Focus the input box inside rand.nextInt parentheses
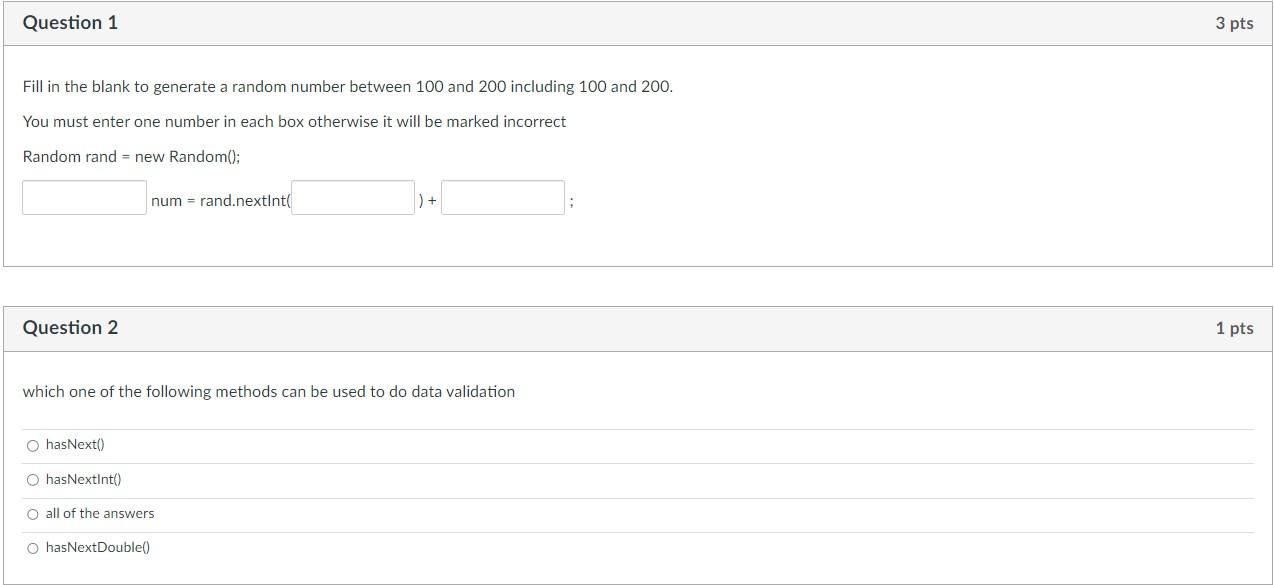Screen dimensions: 1274x585 353,197
